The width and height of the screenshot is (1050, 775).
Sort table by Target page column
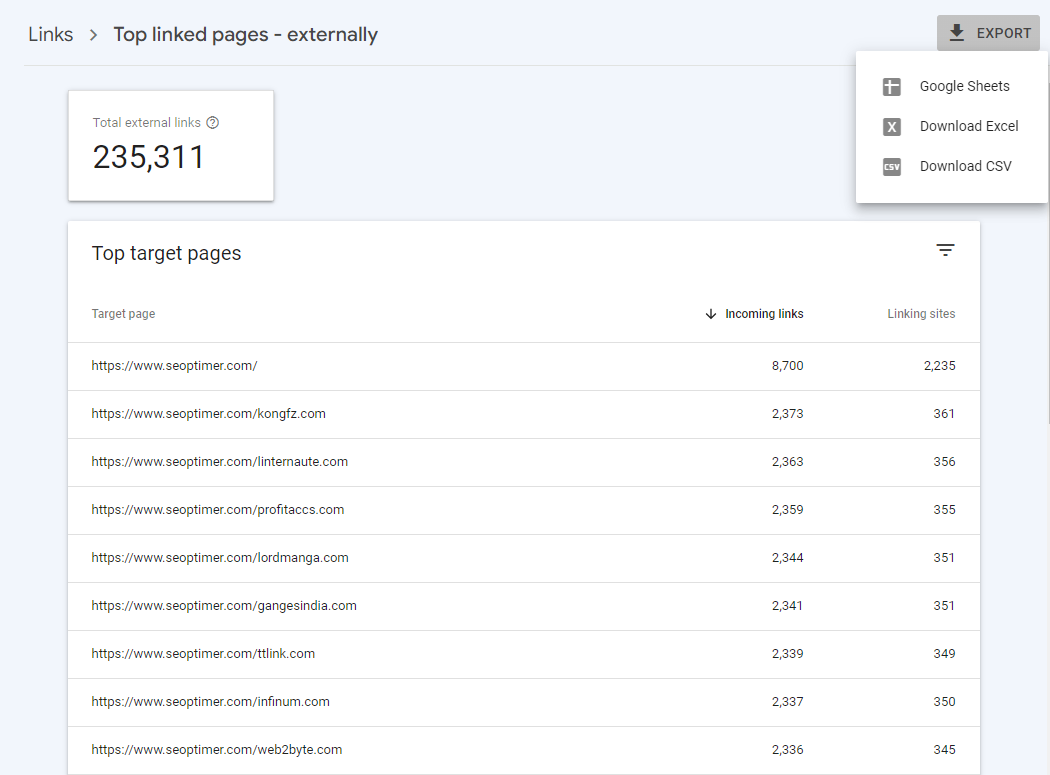[123, 314]
